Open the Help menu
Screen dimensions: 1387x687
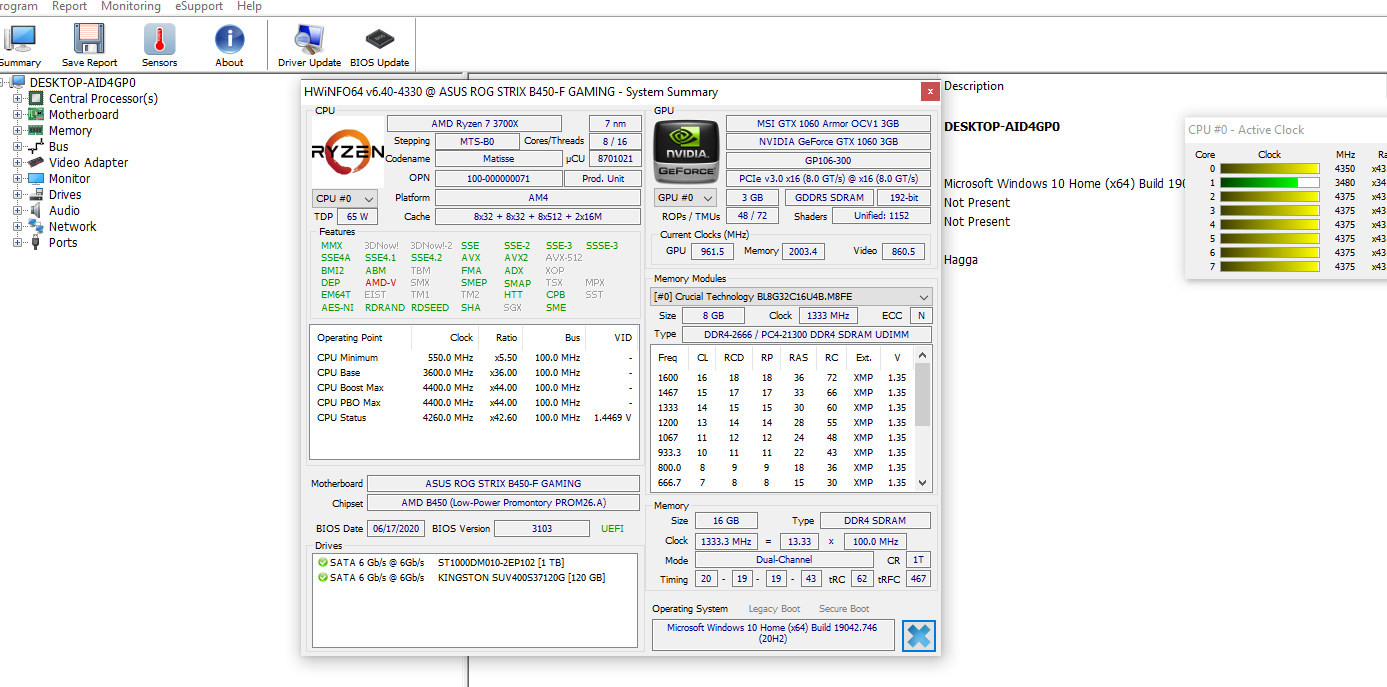[249, 6]
